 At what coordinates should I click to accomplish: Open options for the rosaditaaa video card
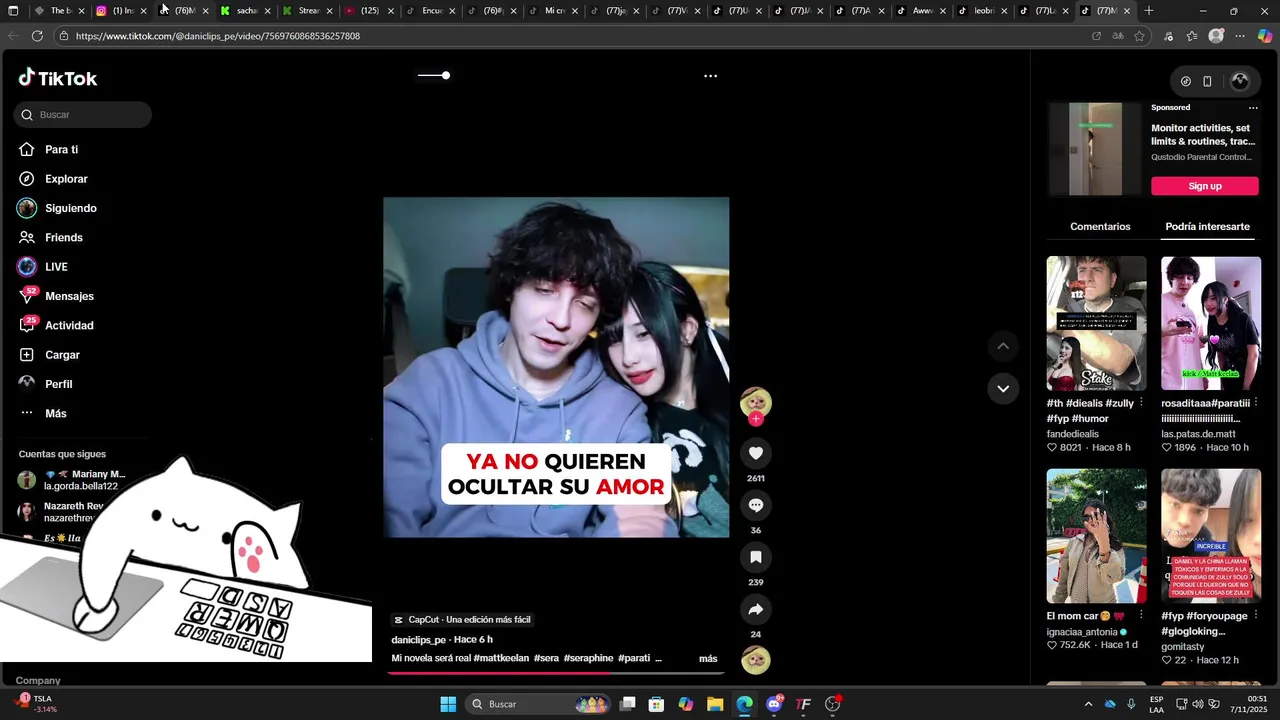1255,403
